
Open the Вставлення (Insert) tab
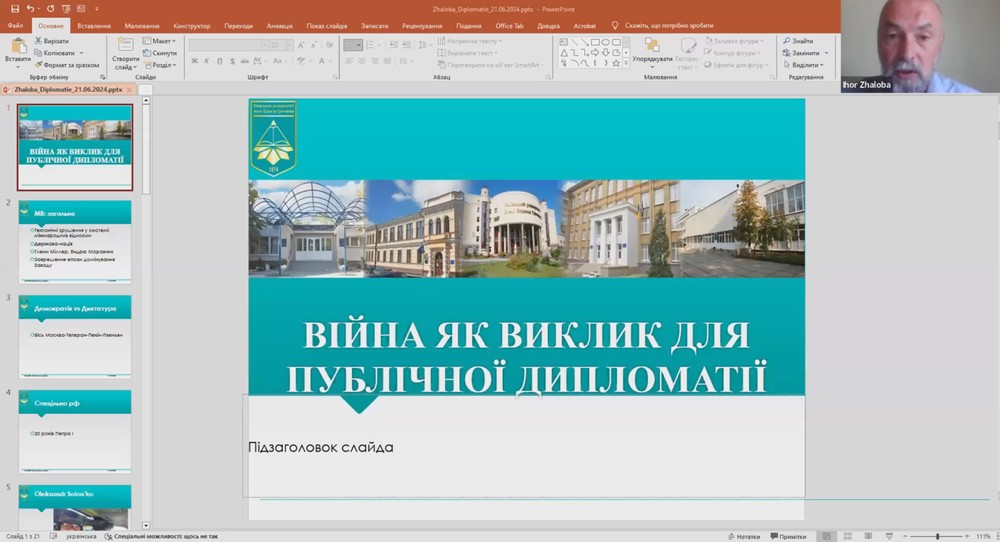[x=94, y=26]
